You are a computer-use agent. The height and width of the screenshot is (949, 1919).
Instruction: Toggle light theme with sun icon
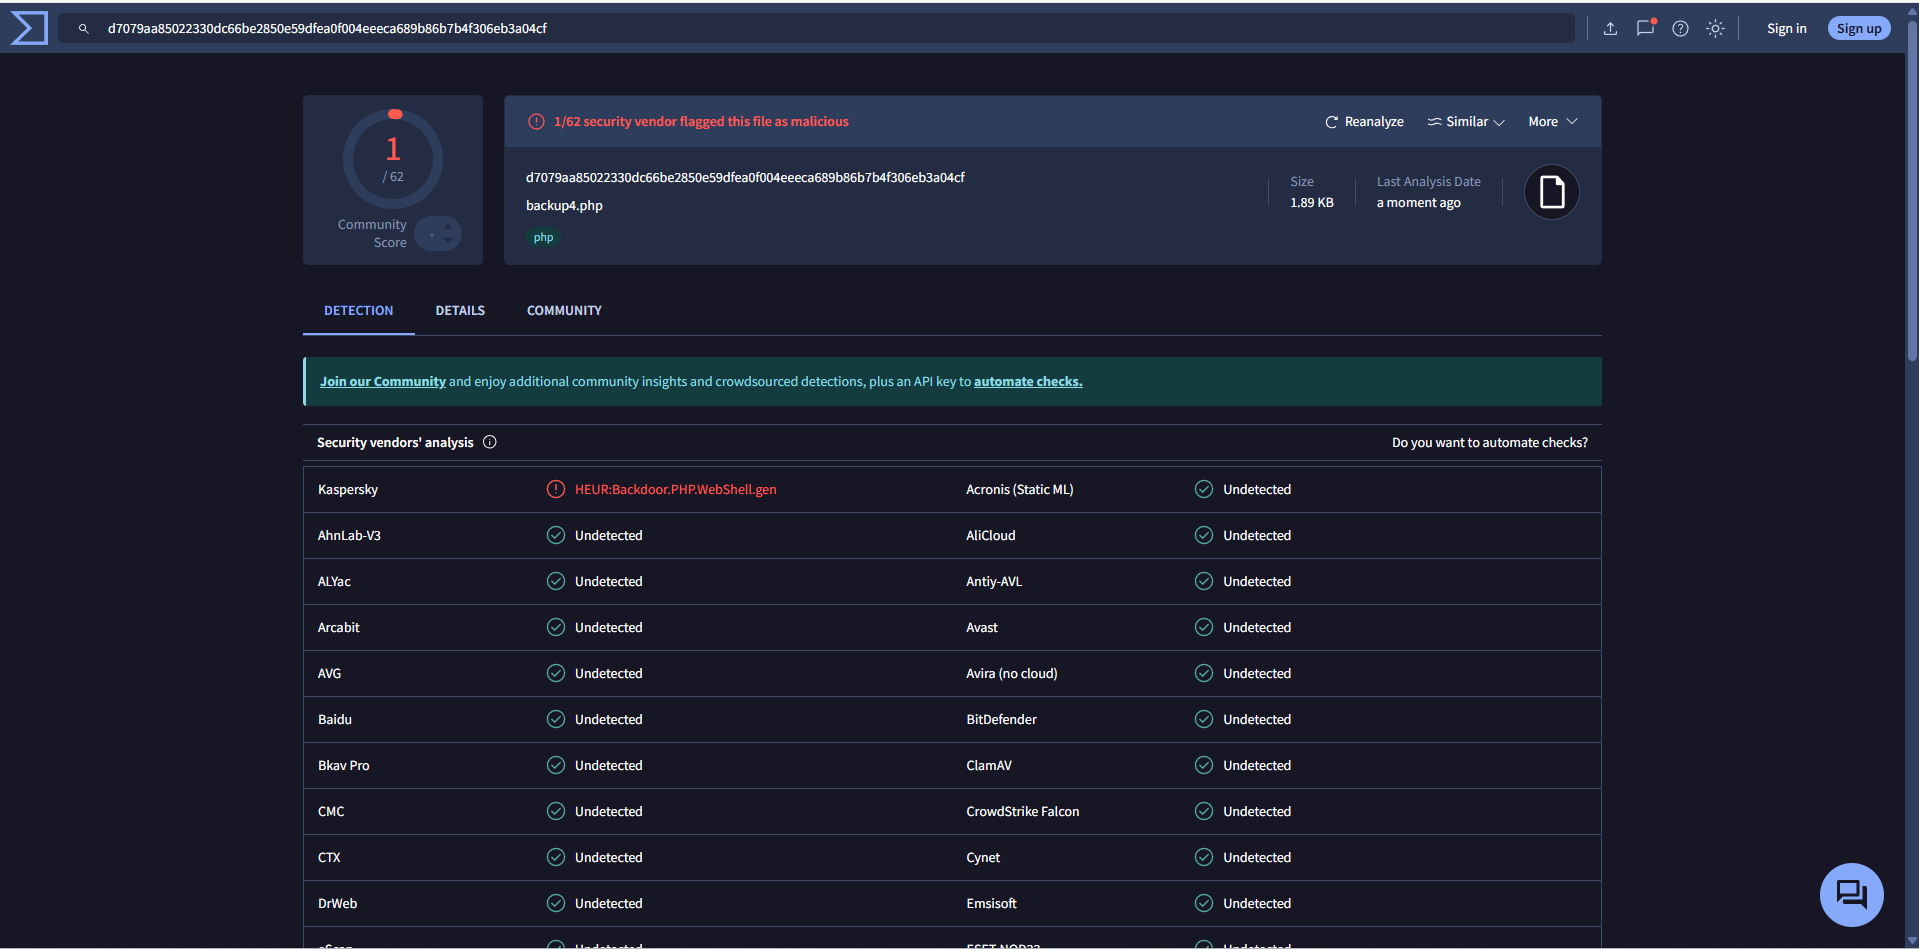click(1715, 28)
